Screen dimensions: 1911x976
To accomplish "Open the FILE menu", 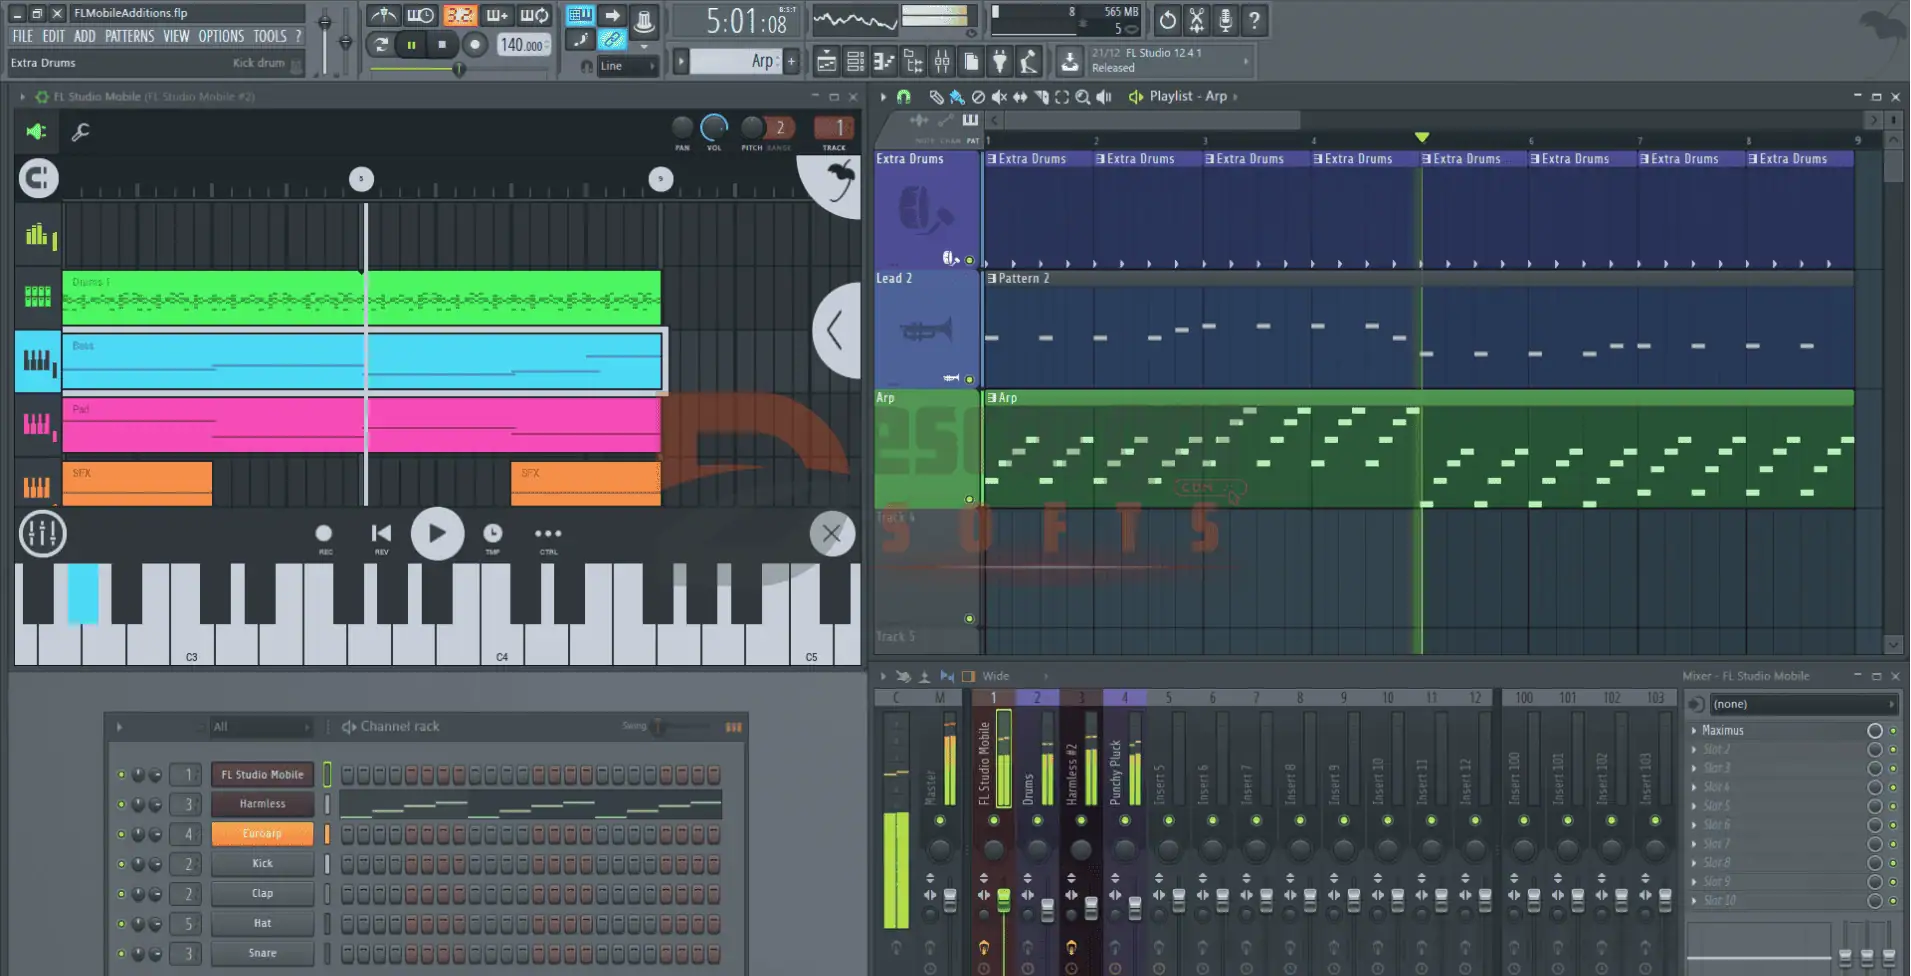I will point(22,36).
